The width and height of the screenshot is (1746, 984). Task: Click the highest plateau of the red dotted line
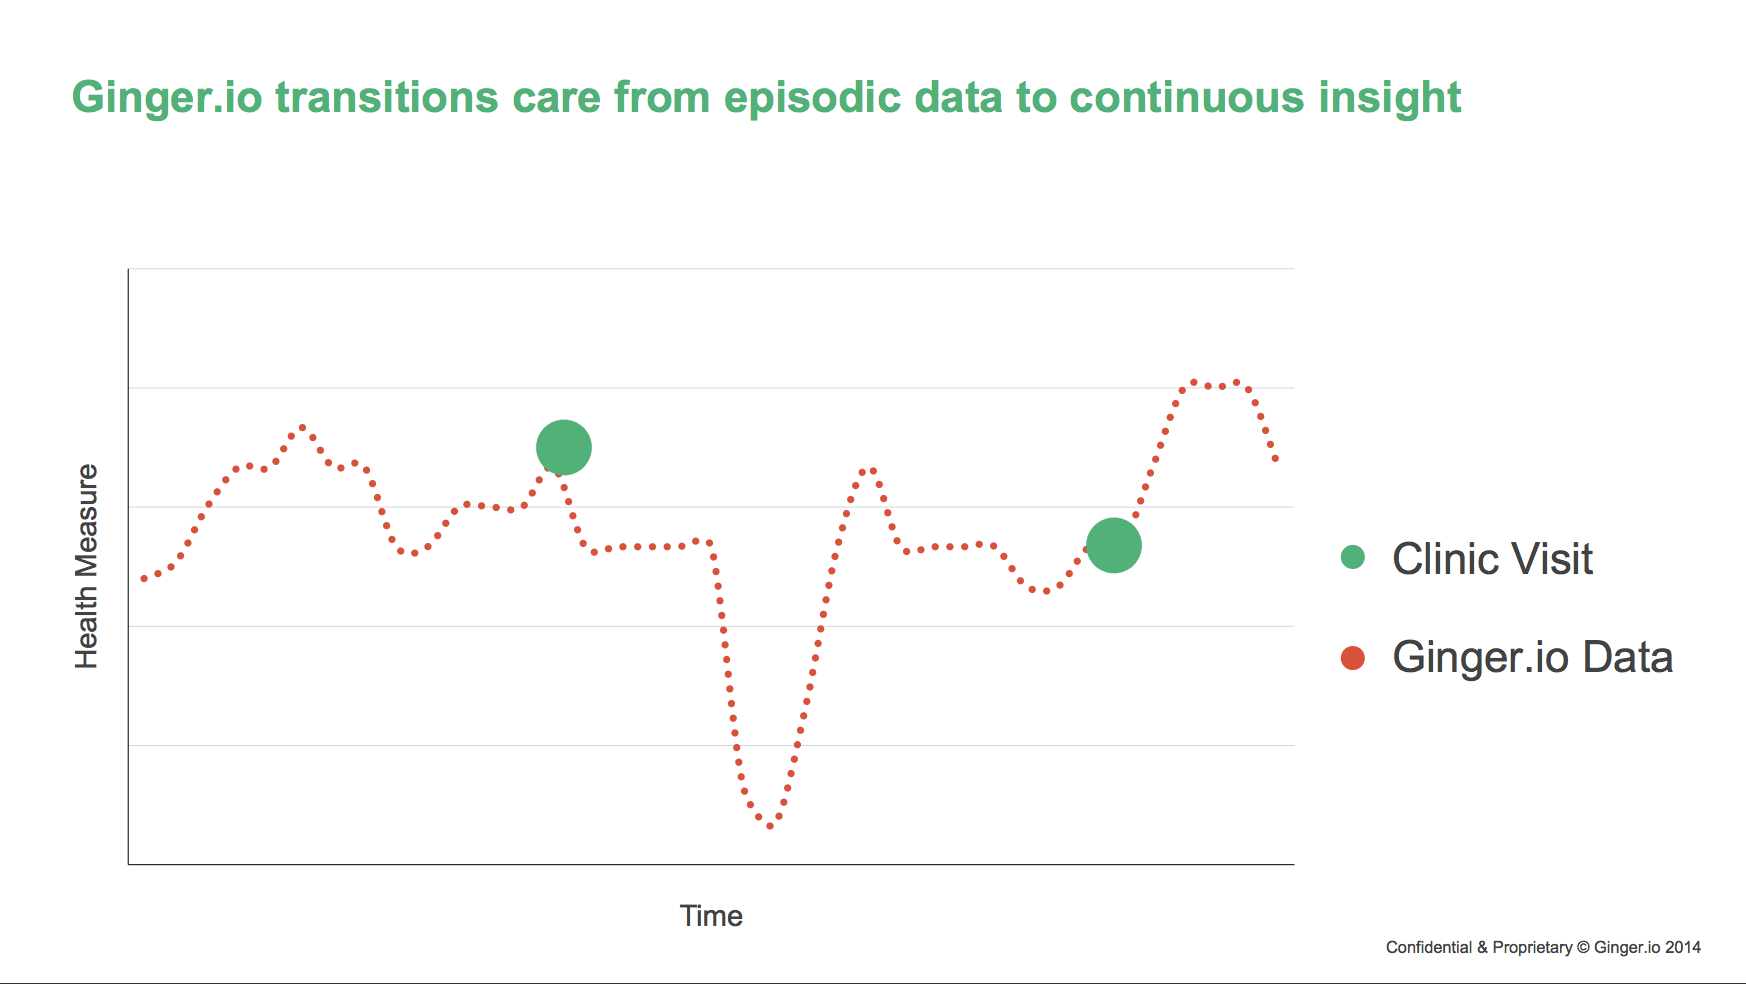[1215, 385]
